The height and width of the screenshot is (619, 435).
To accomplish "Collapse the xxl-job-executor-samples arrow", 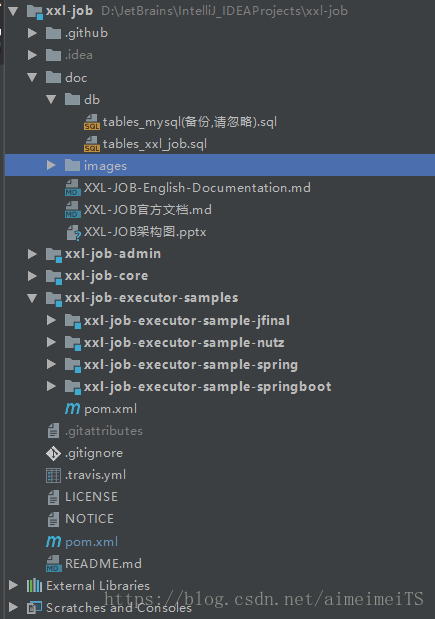I will 32,298.
